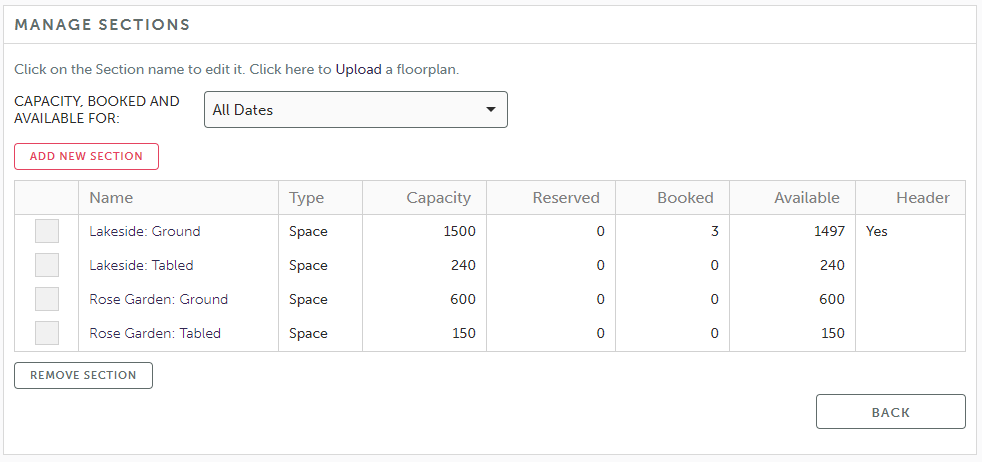This screenshot has height=462, width=982.
Task: Click the Reserved column header
Action: [566, 198]
